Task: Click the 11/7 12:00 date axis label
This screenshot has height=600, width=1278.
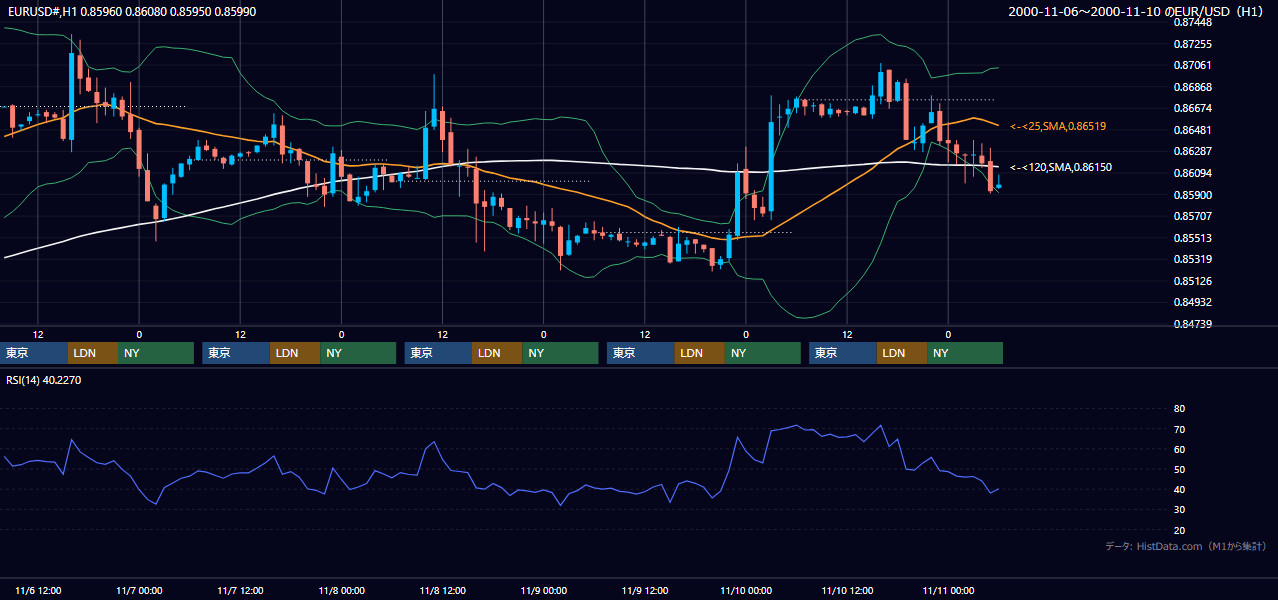Action: 241,590
